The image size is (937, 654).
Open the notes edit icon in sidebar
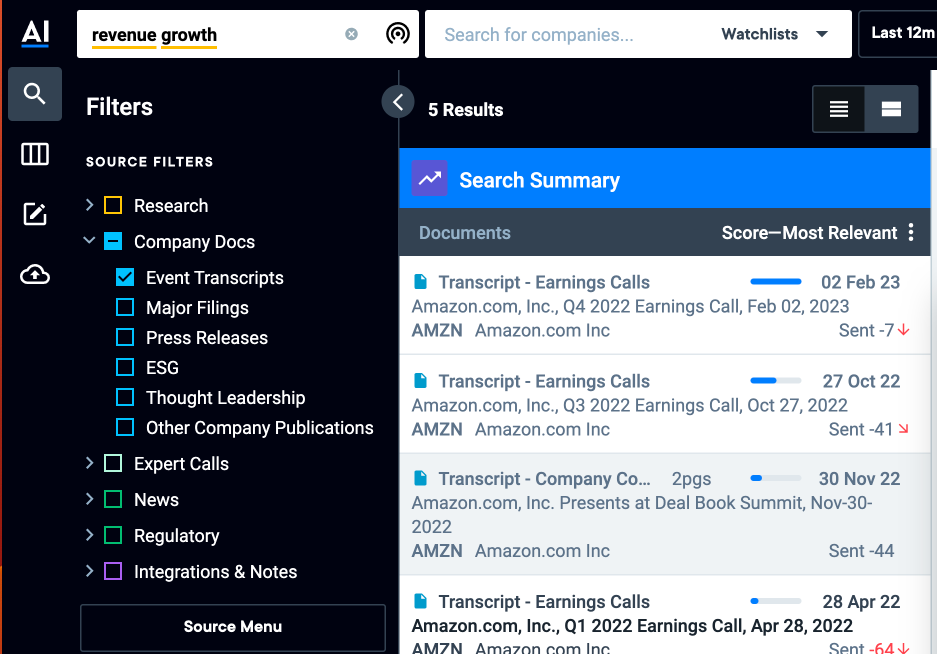[x=35, y=214]
